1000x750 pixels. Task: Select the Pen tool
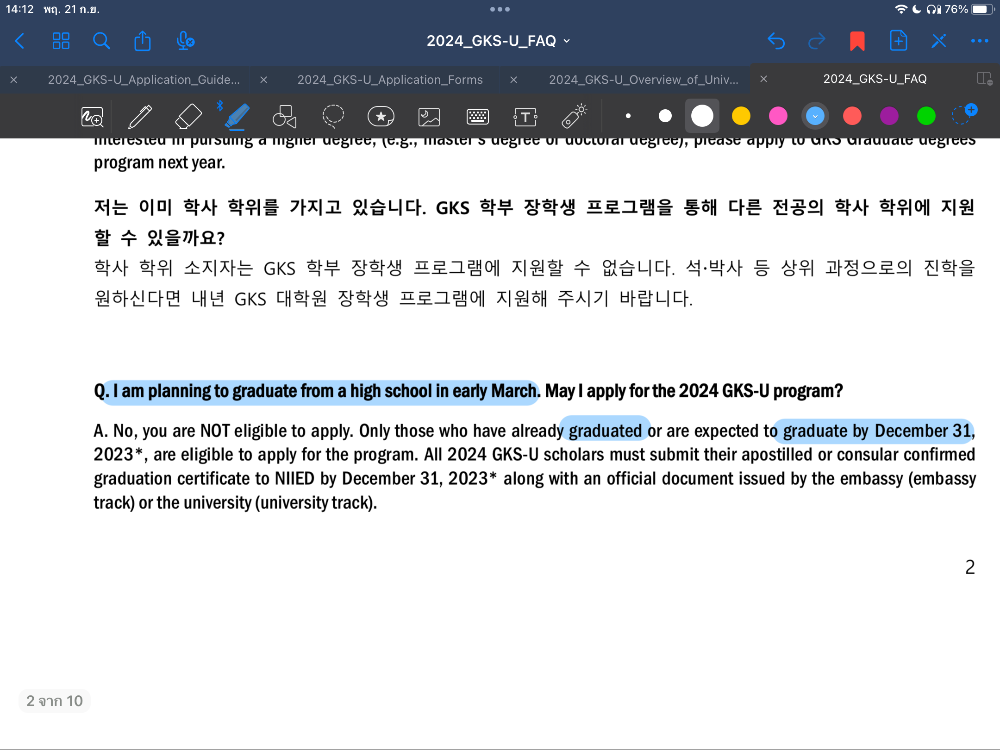click(x=140, y=116)
